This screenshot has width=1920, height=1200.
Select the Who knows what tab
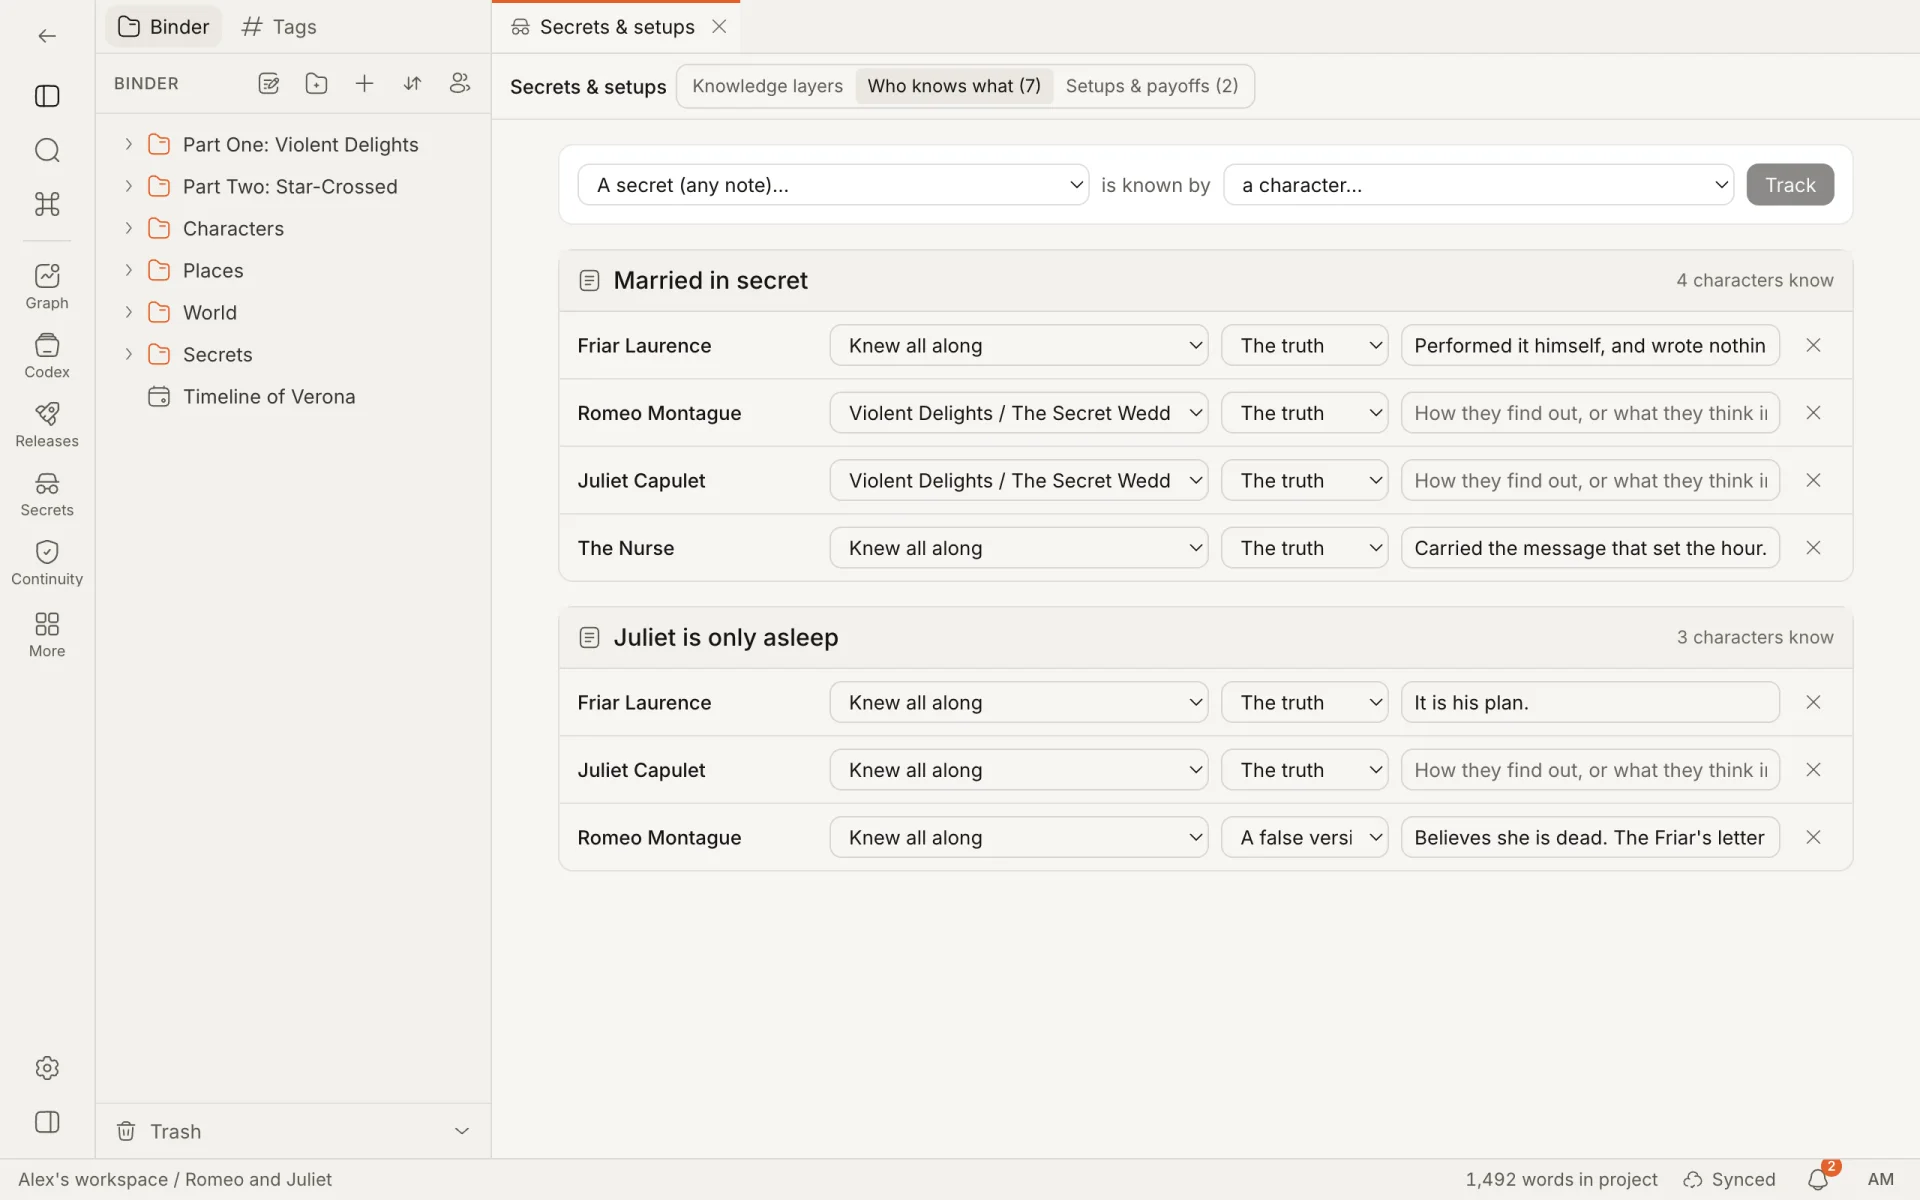point(954,86)
